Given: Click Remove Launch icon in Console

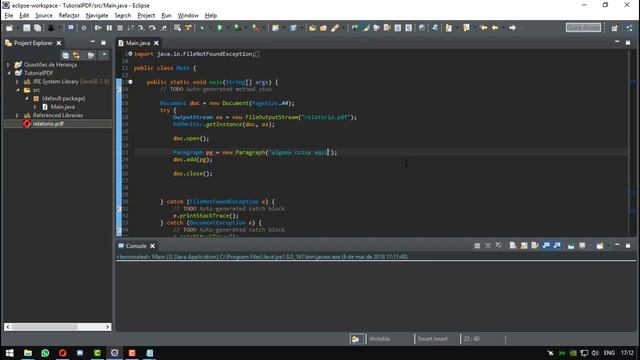Looking at the screenshot, I should (x=488, y=246).
